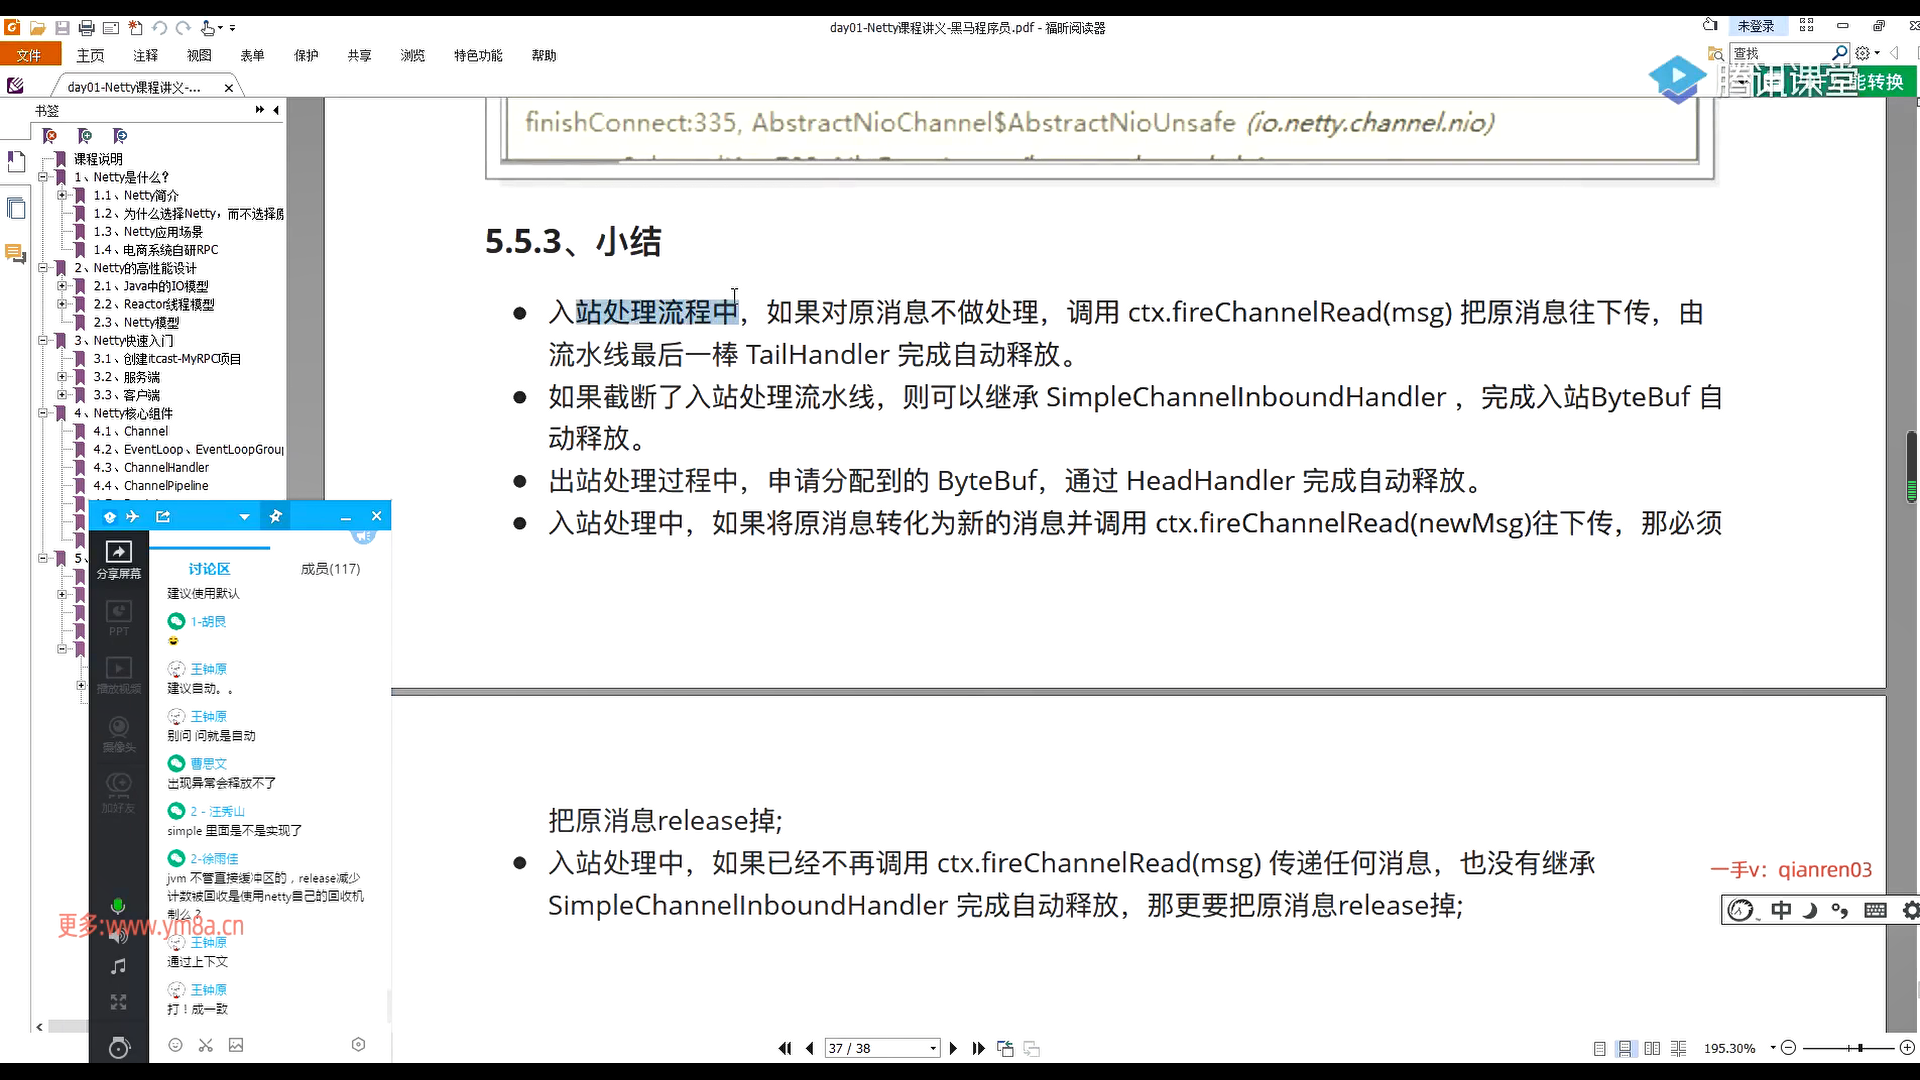Mute the green microphone icon
Viewport: 1920px width, 1080px height.
coord(118,906)
